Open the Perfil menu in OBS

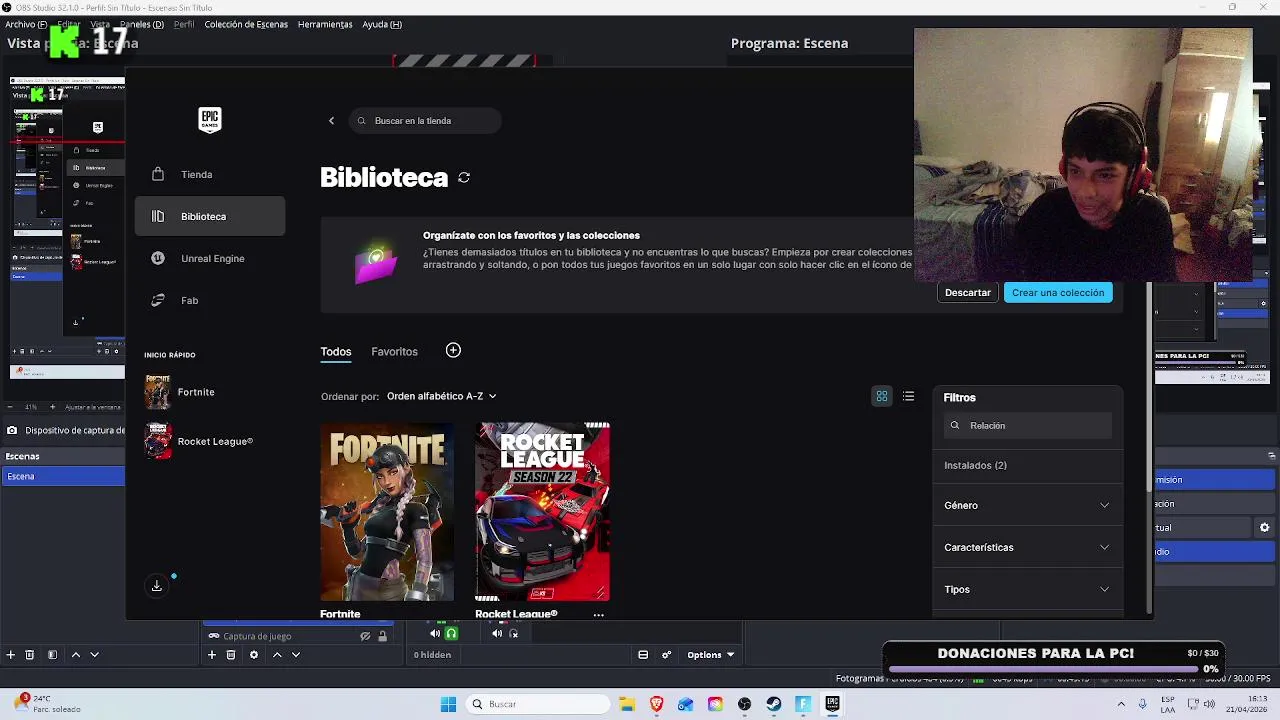(x=184, y=24)
